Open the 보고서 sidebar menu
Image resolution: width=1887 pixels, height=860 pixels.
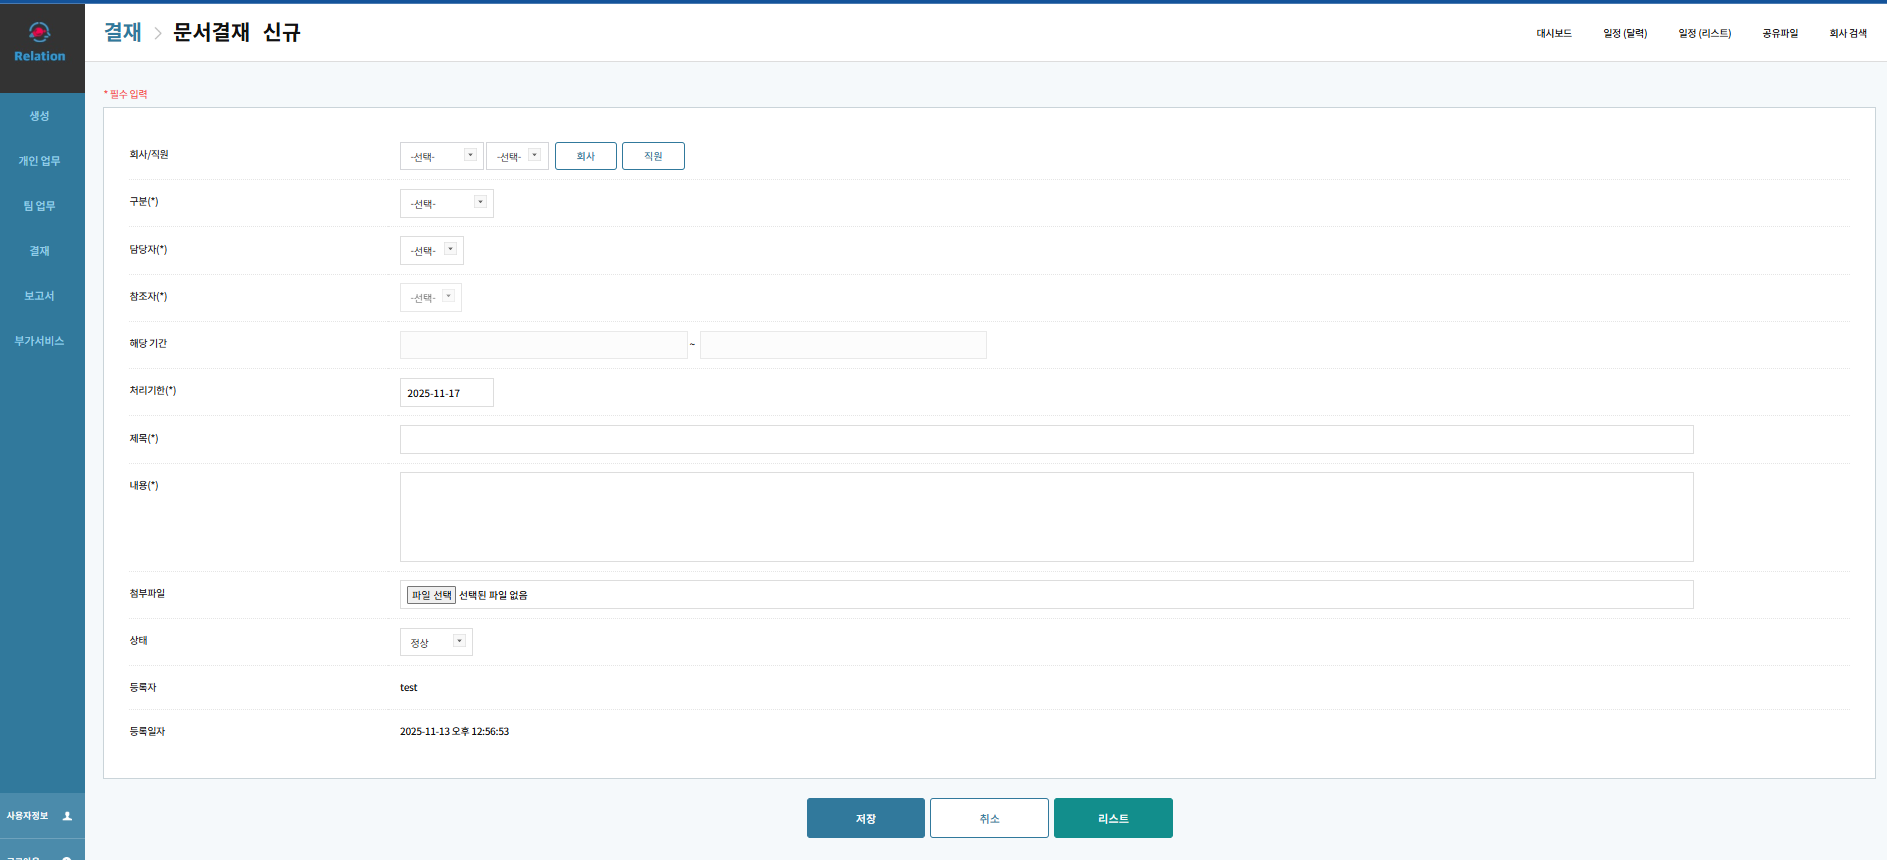tap(40, 296)
